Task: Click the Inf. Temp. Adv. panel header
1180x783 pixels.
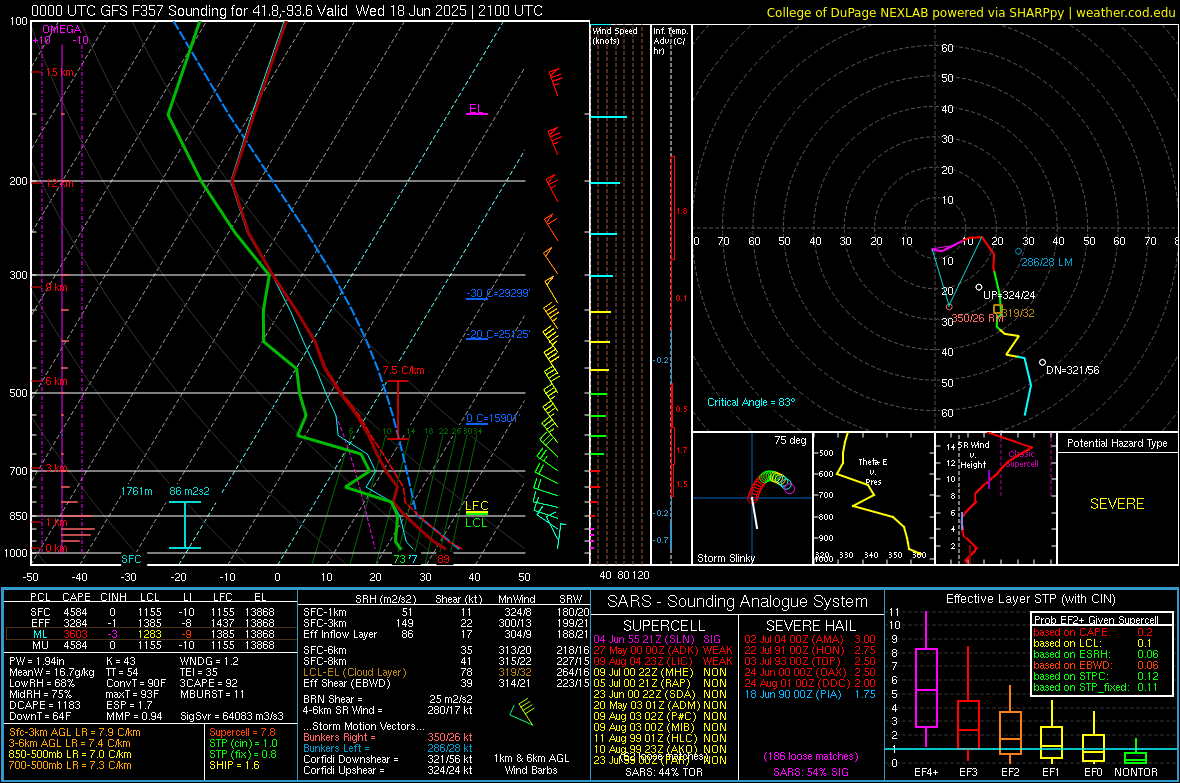Action: pos(670,41)
